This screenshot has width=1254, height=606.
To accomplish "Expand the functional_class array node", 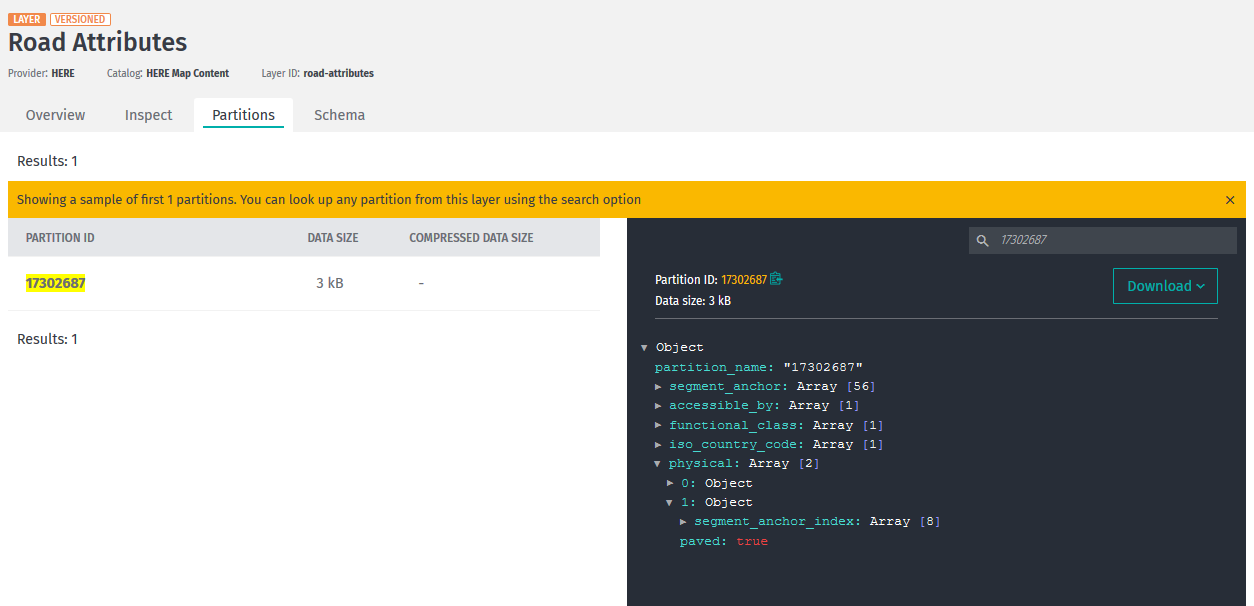I will click(x=658, y=425).
